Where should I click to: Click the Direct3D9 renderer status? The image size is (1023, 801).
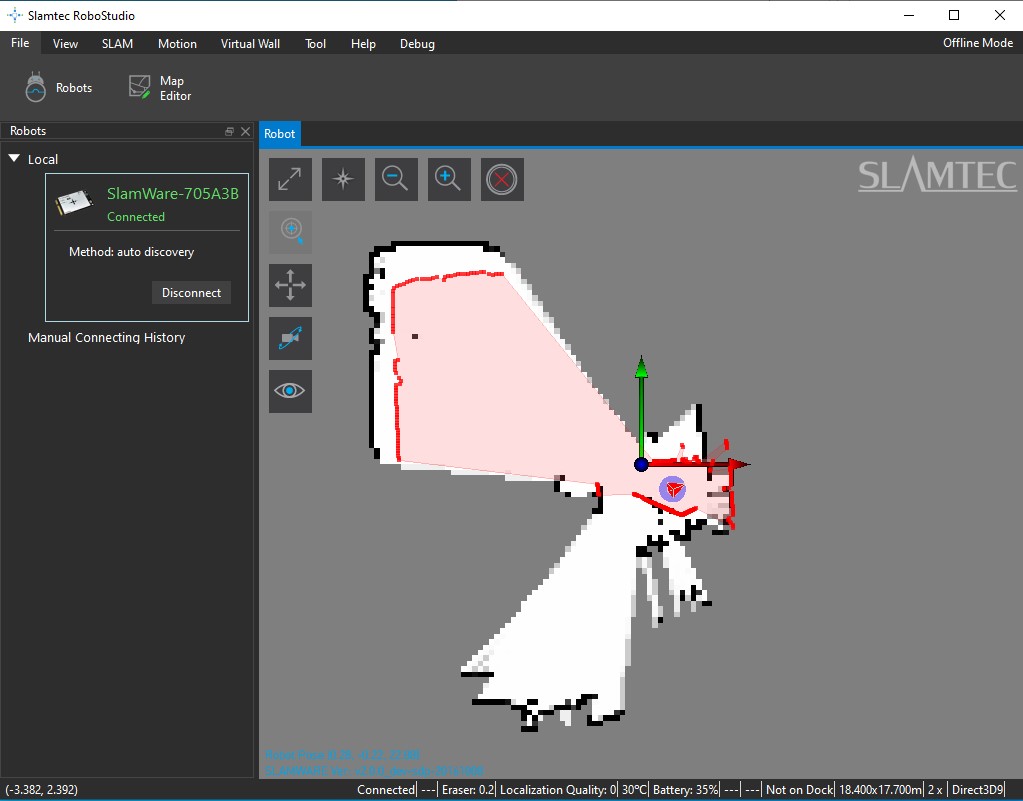tap(977, 789)
